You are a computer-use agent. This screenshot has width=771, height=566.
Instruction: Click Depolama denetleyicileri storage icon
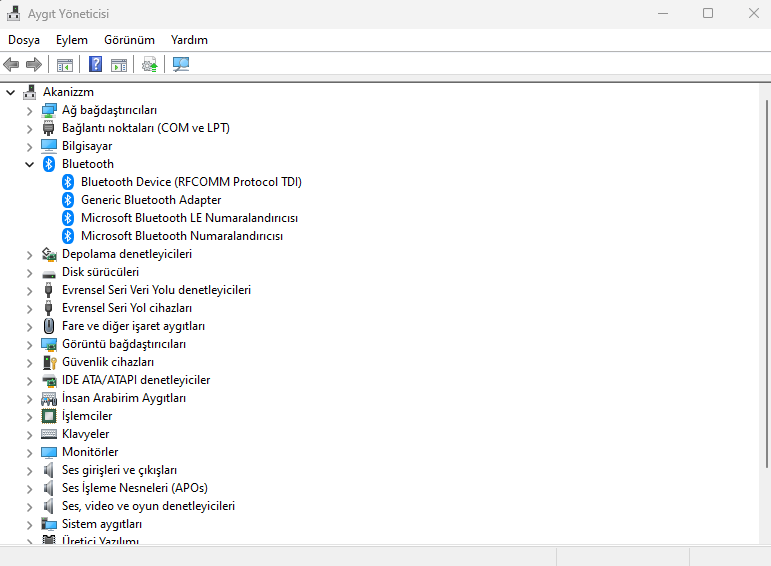(x=49, y=254)
